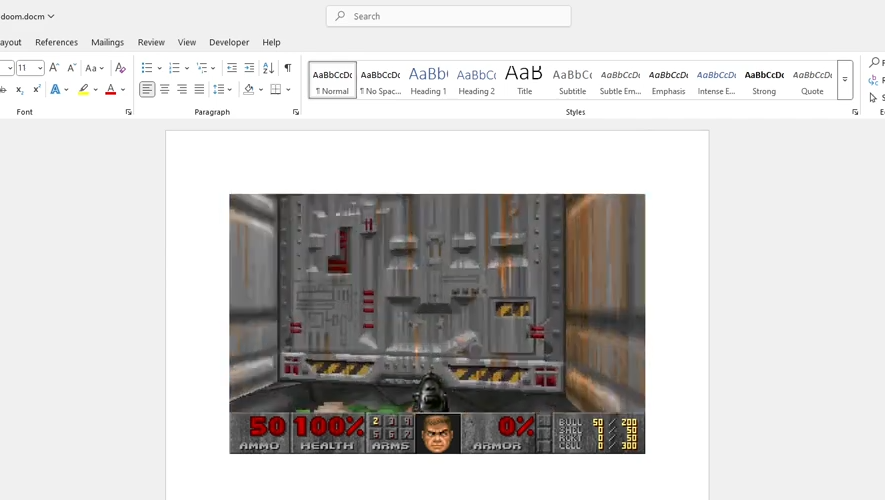Select the Doom game image in document
This screenshot has height=500, width=885.
tap(437, 324)
